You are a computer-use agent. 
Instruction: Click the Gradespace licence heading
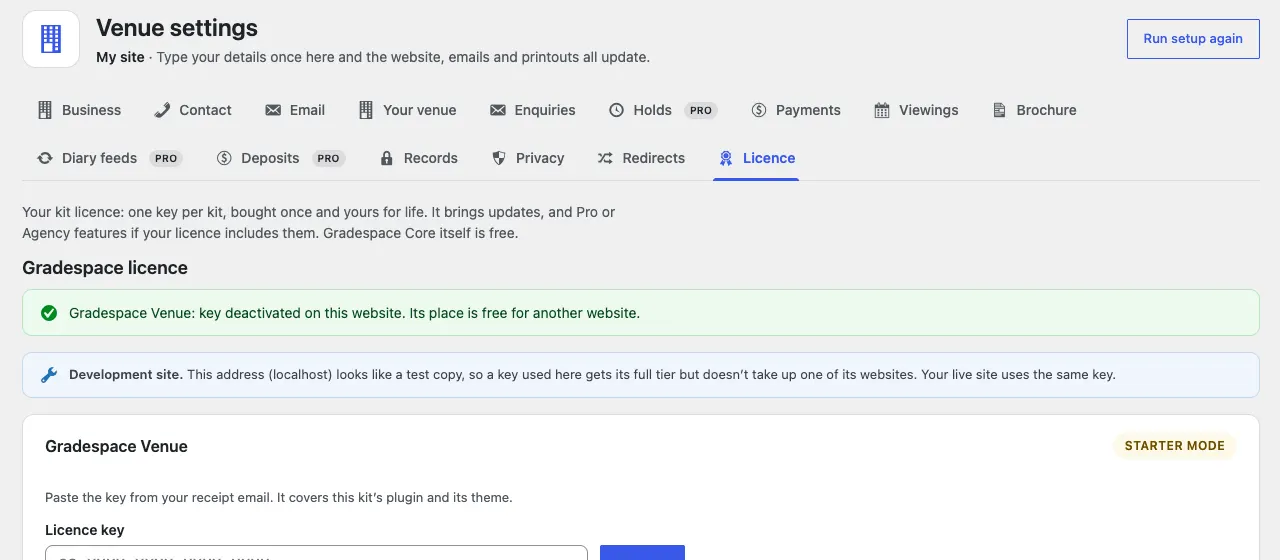pos(105,268)
